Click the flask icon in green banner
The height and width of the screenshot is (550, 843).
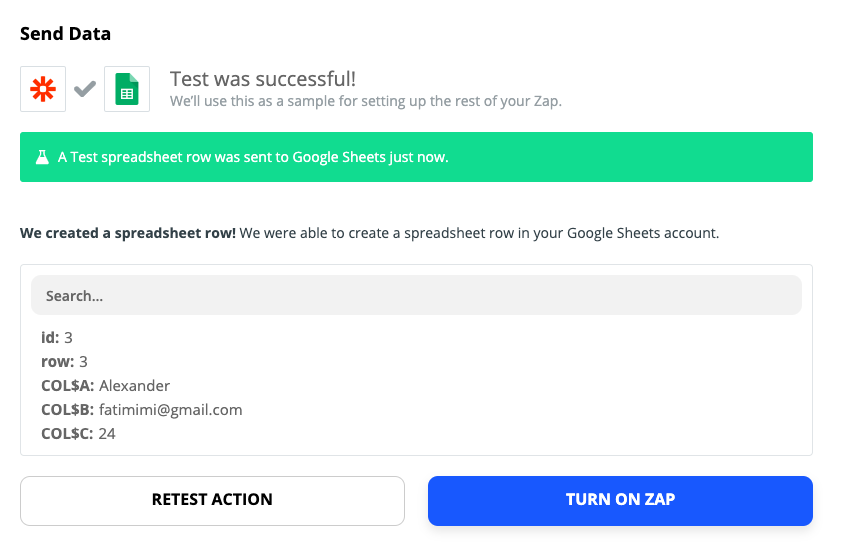pyautogui.click(x=42, y=157)
